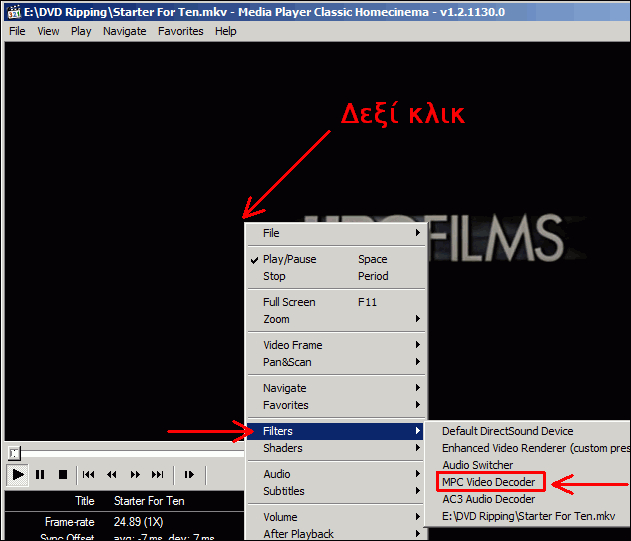This screenshot has width=631, height=541.
Task: Expand the Pan&Scan submenu
Action: (x=336, y=362)
